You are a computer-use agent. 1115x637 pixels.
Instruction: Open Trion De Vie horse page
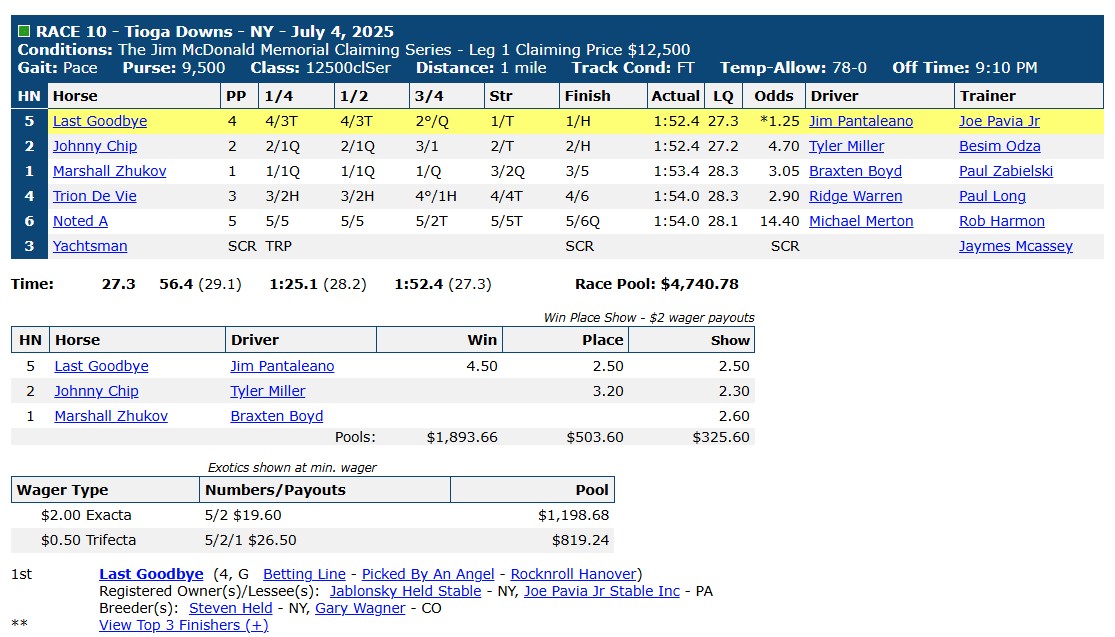[95, 196]
